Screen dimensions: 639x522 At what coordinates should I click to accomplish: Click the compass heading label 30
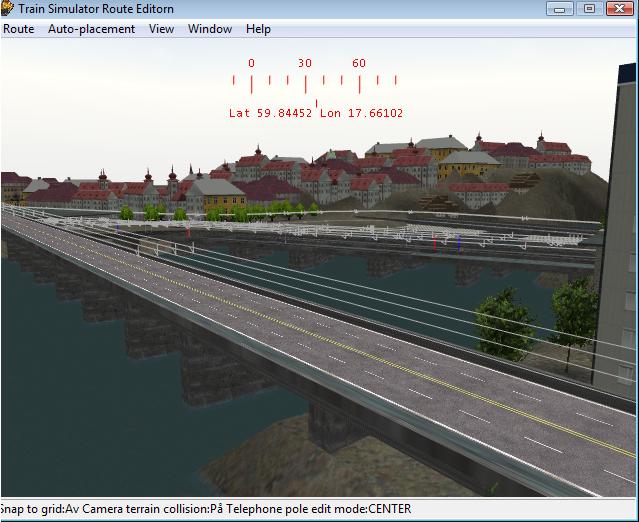(305, 63)
